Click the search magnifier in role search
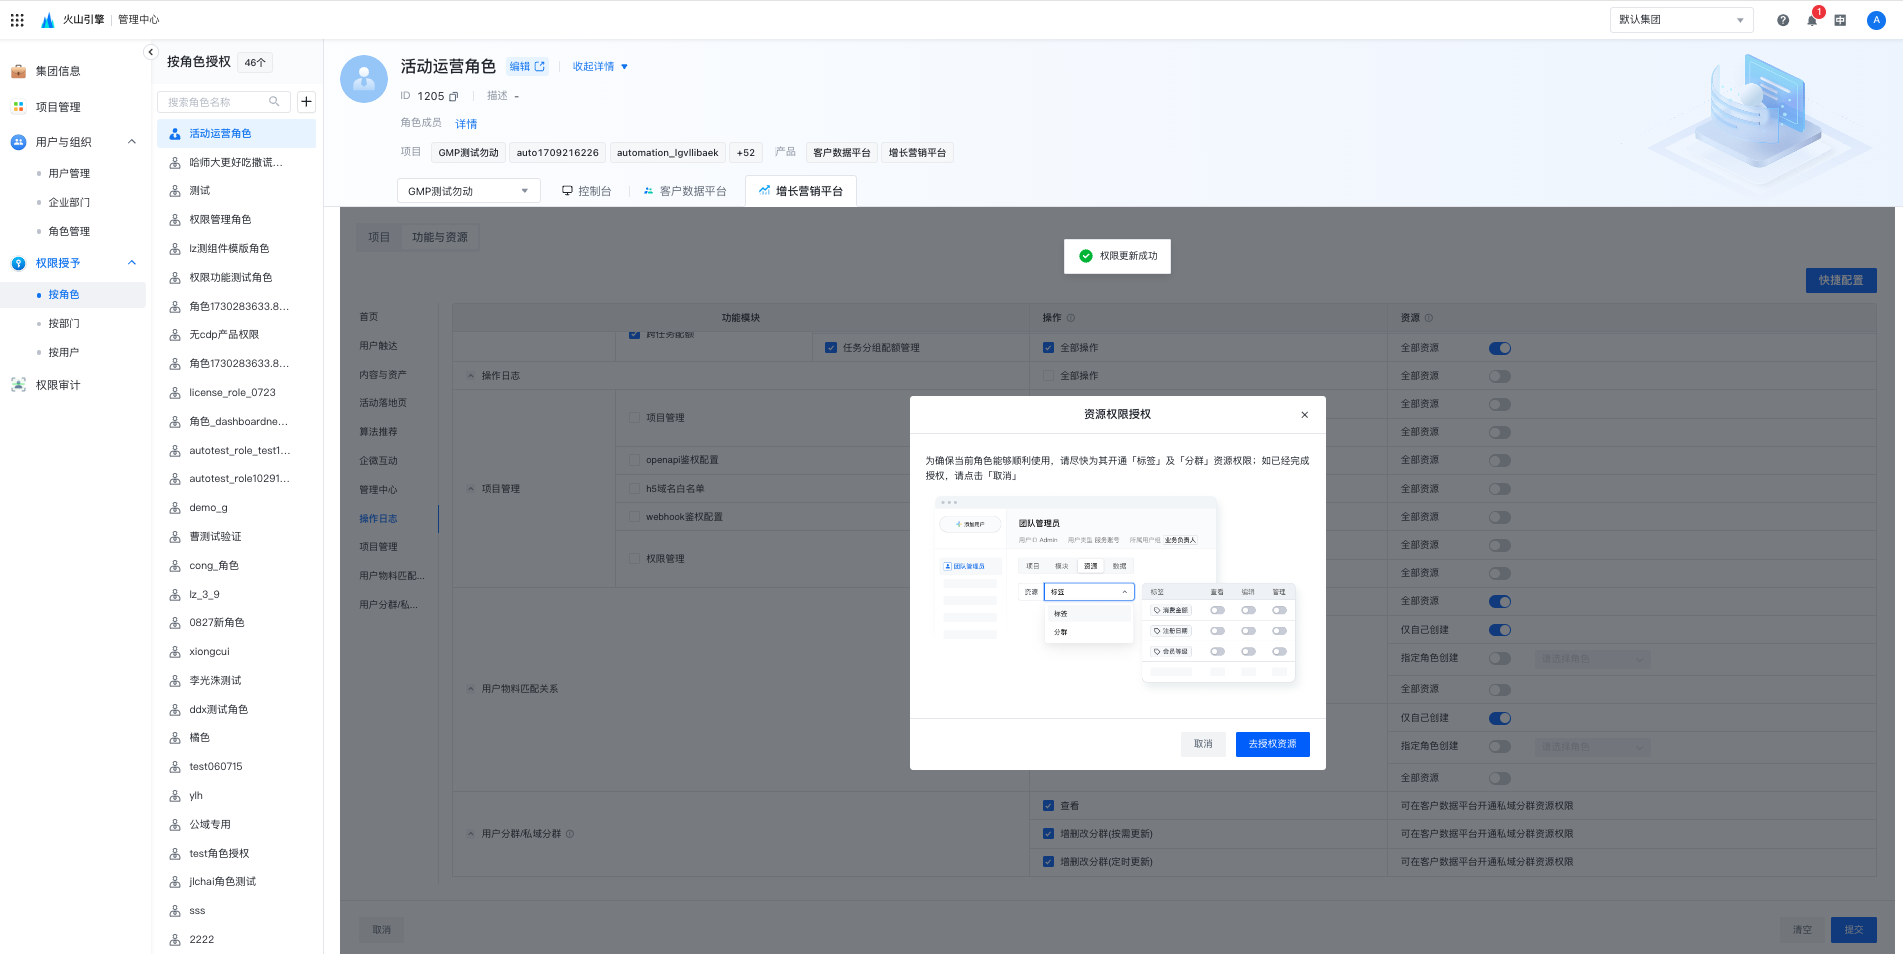Viewport: 1903px width, 954px height. [274, 102]
